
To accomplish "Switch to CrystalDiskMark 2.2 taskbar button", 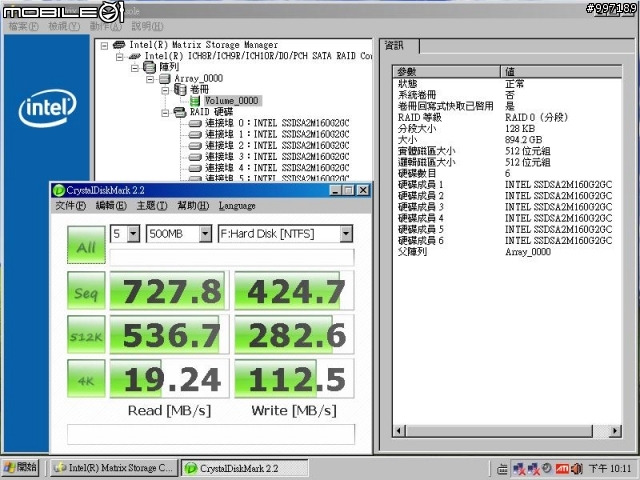I will coord(245,468).
